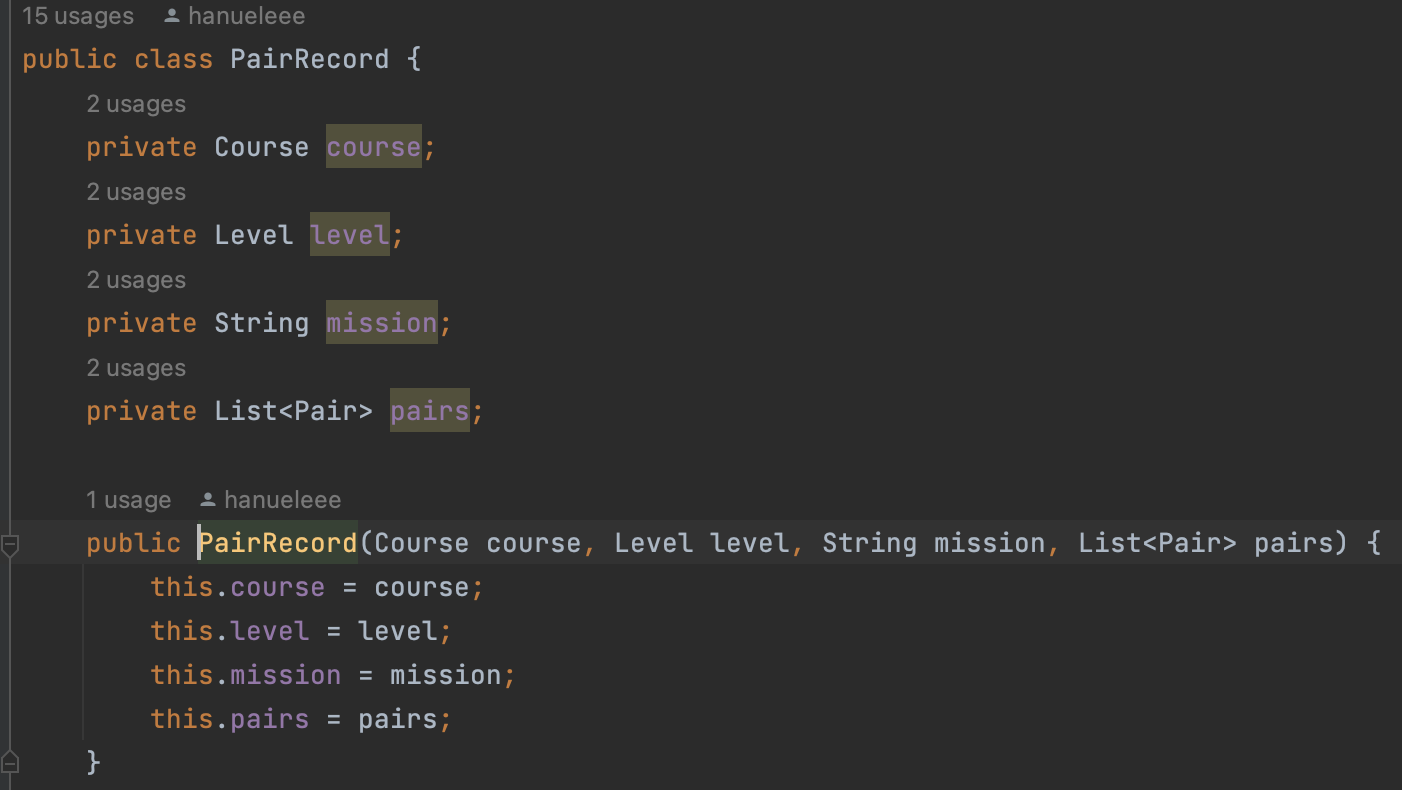Click the author person icon above the class declaration
This screenshot has width=1402, height=790.
(x=172, y=16)
